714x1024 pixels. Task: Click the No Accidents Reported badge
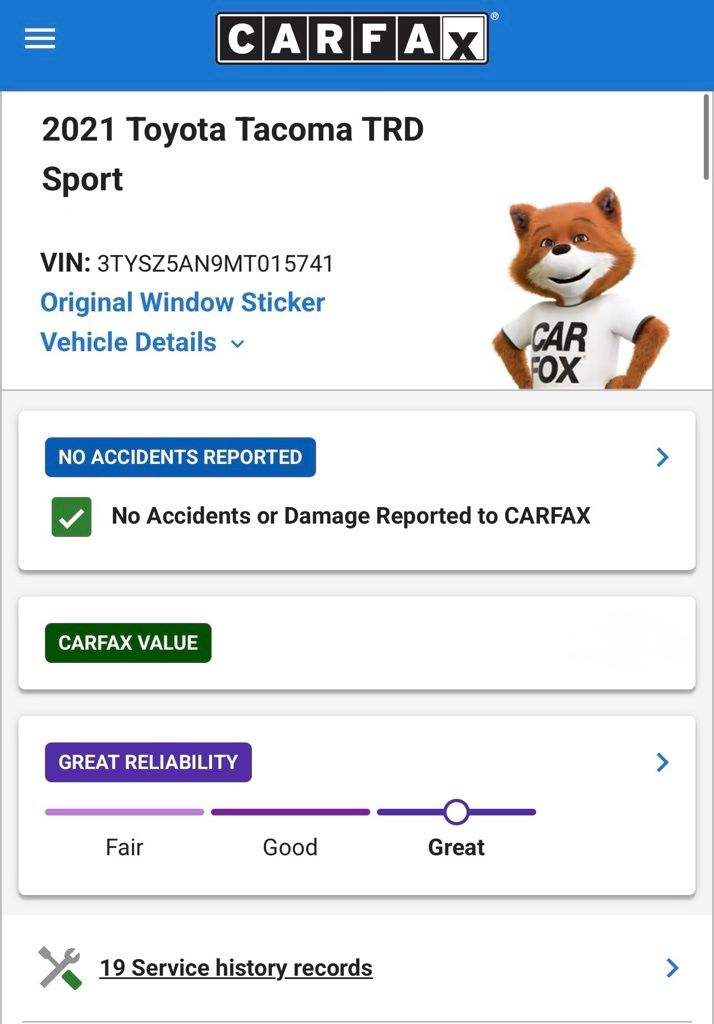[180, 457]
